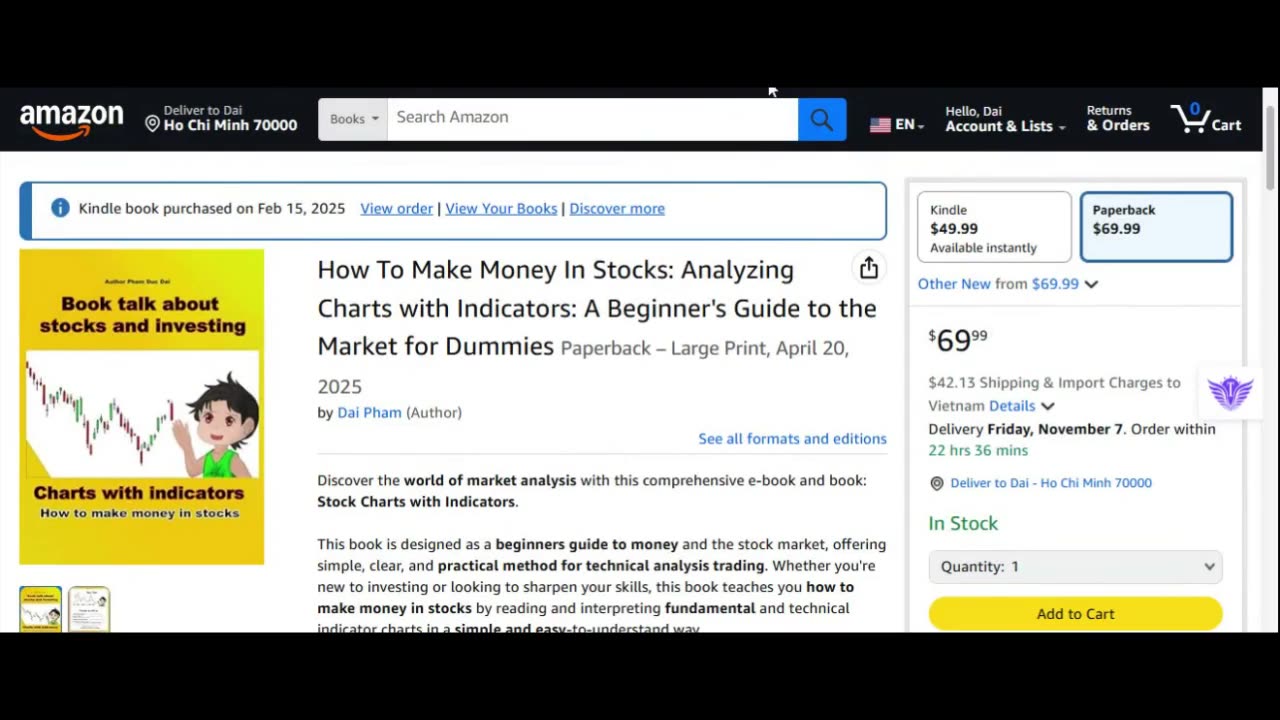The height and width of the screenshot is (720, 1280).
Task: Click the '22 hrs 36 mins' countdown text
Action: (x=978, y=450)
